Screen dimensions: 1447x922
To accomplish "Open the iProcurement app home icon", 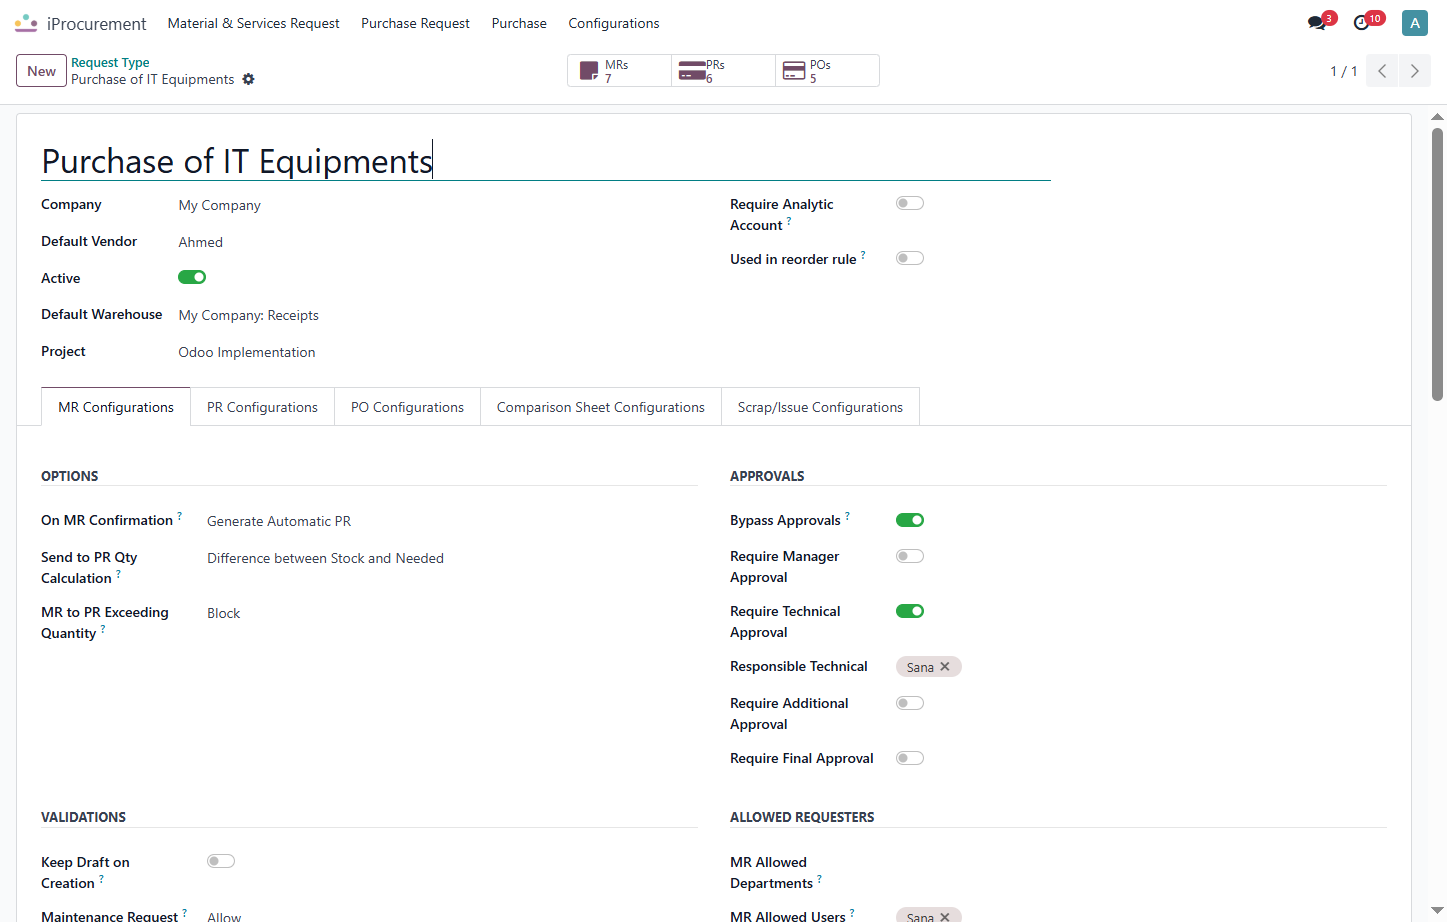I will [26, 23].
